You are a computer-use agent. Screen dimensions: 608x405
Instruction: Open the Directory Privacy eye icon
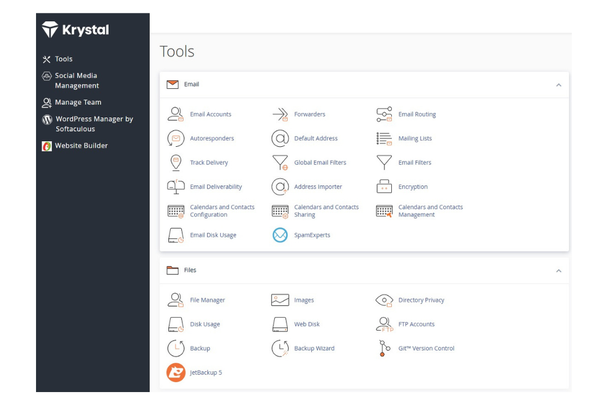[384, 300]
